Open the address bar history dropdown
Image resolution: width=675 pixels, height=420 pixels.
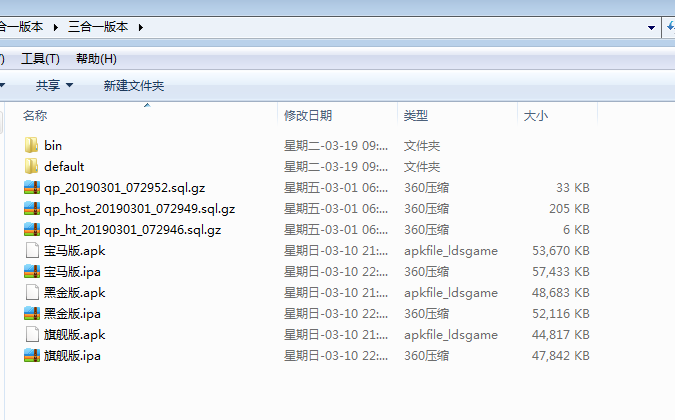651,28
